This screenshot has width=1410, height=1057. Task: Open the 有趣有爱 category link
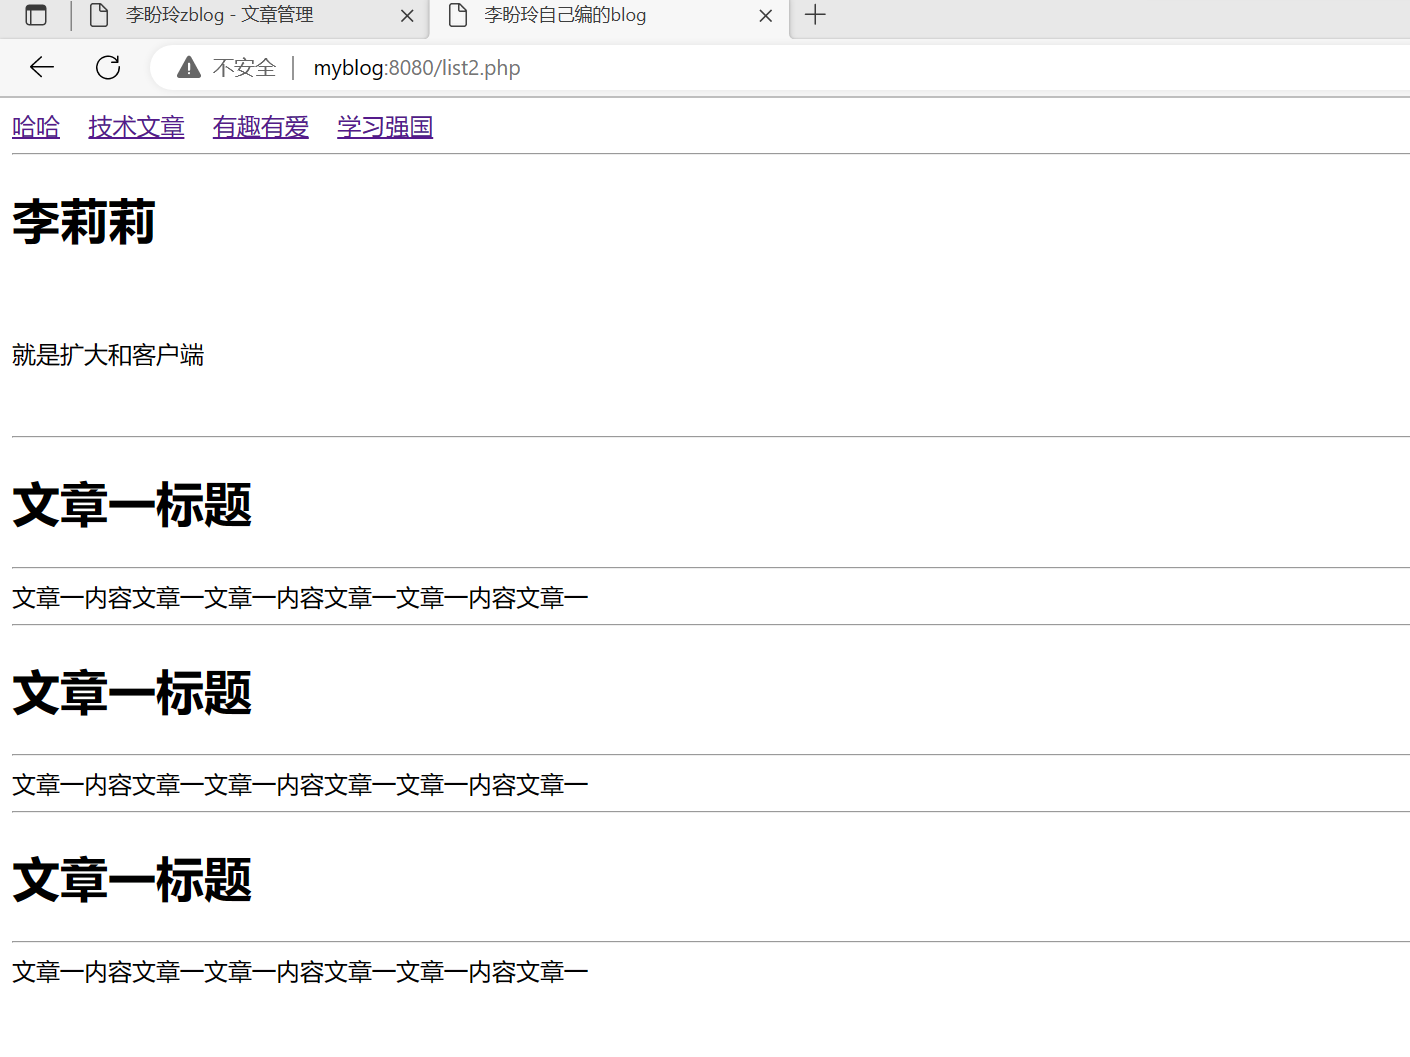(261, 127)
